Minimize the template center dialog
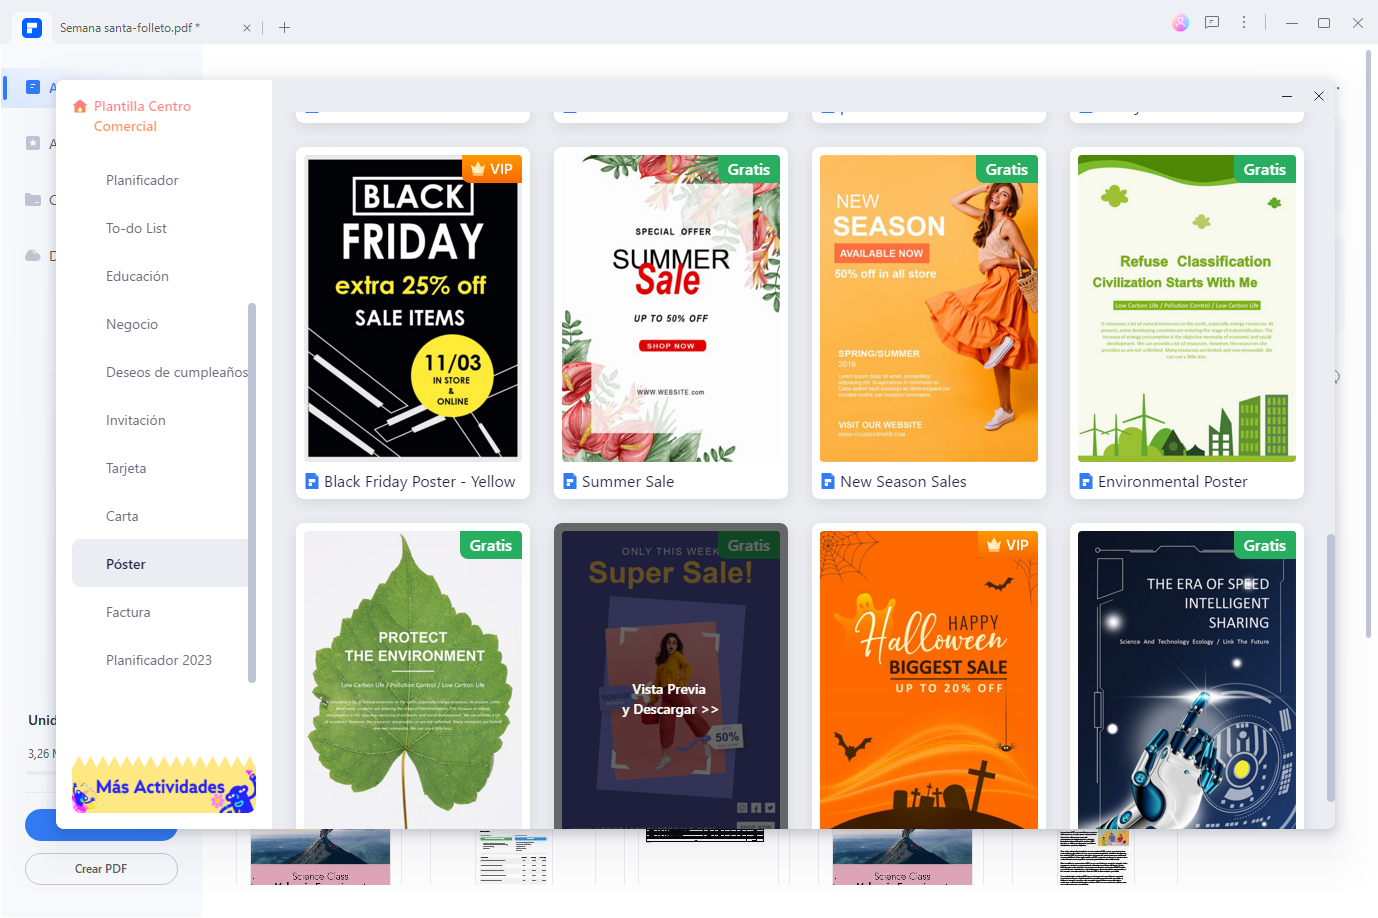 1287,96
